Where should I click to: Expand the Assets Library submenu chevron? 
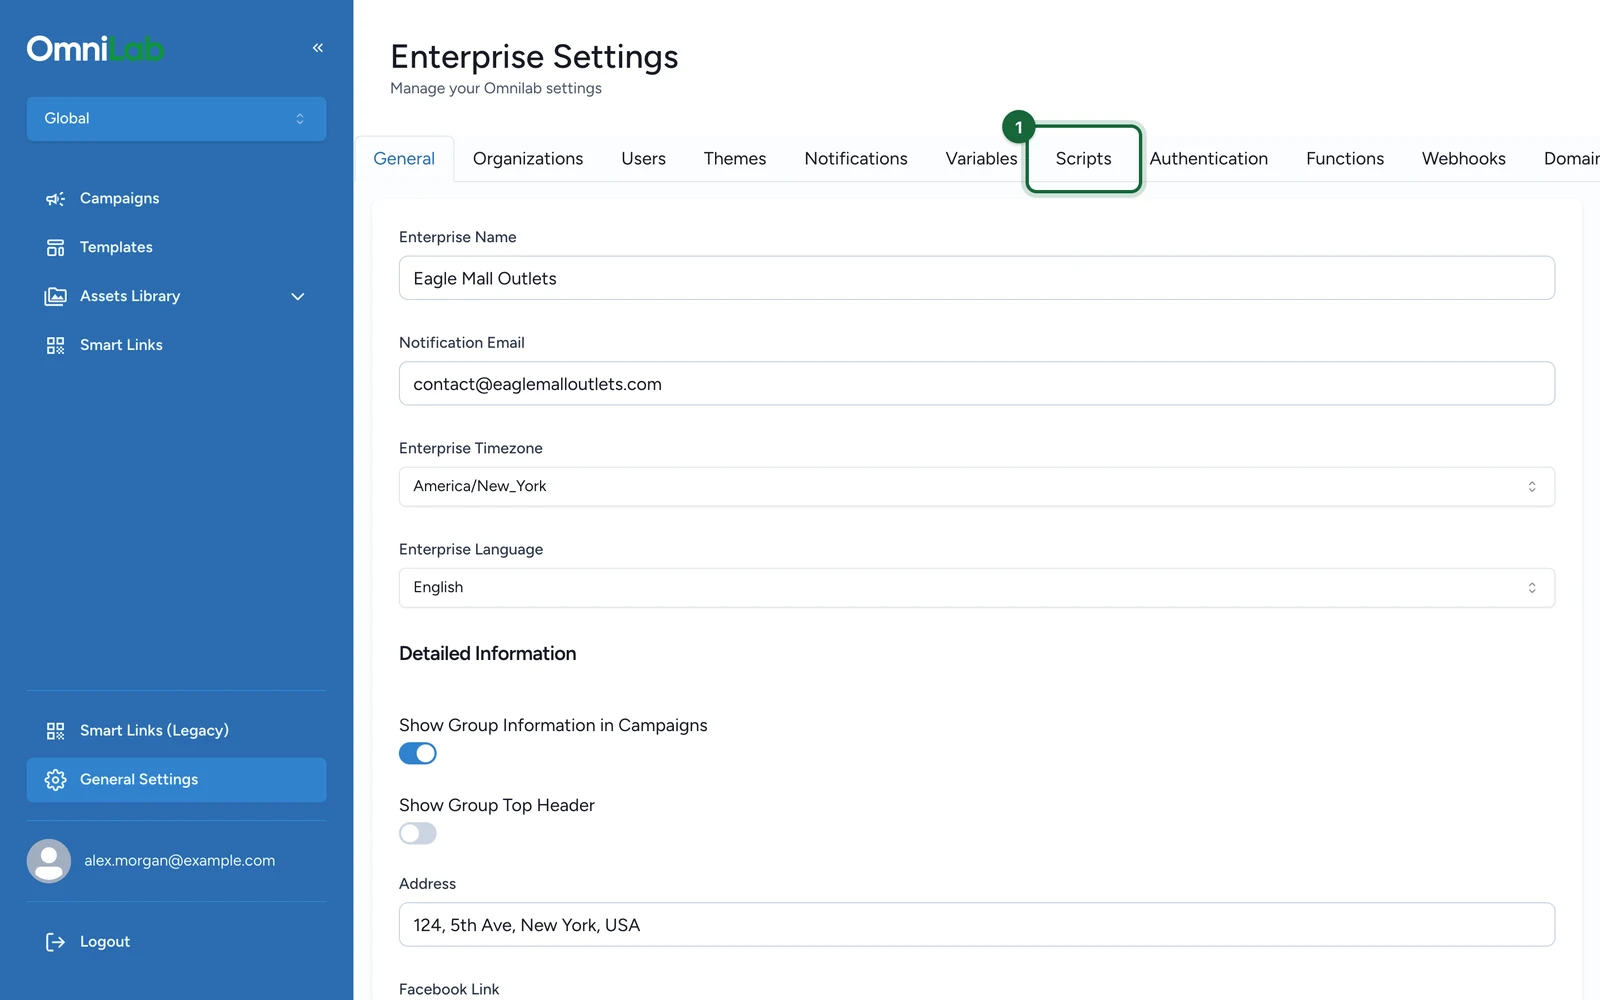[298, 297]
